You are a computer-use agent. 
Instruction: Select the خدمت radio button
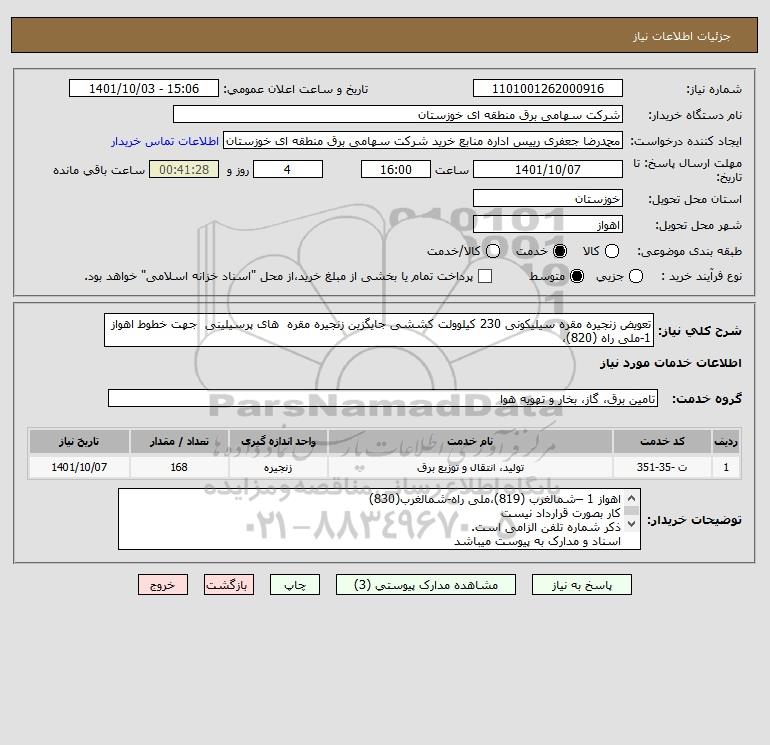(x=560, y=251)
